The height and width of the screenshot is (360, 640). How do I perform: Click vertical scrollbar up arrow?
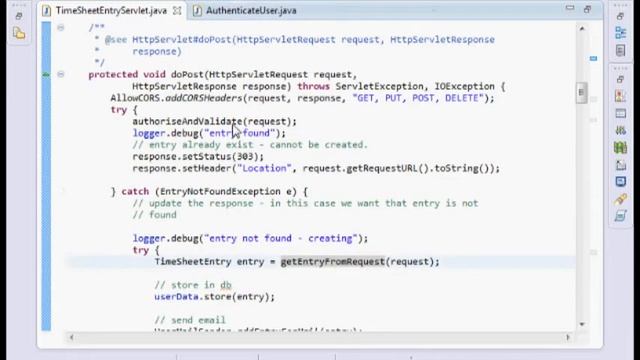[582, 28]
